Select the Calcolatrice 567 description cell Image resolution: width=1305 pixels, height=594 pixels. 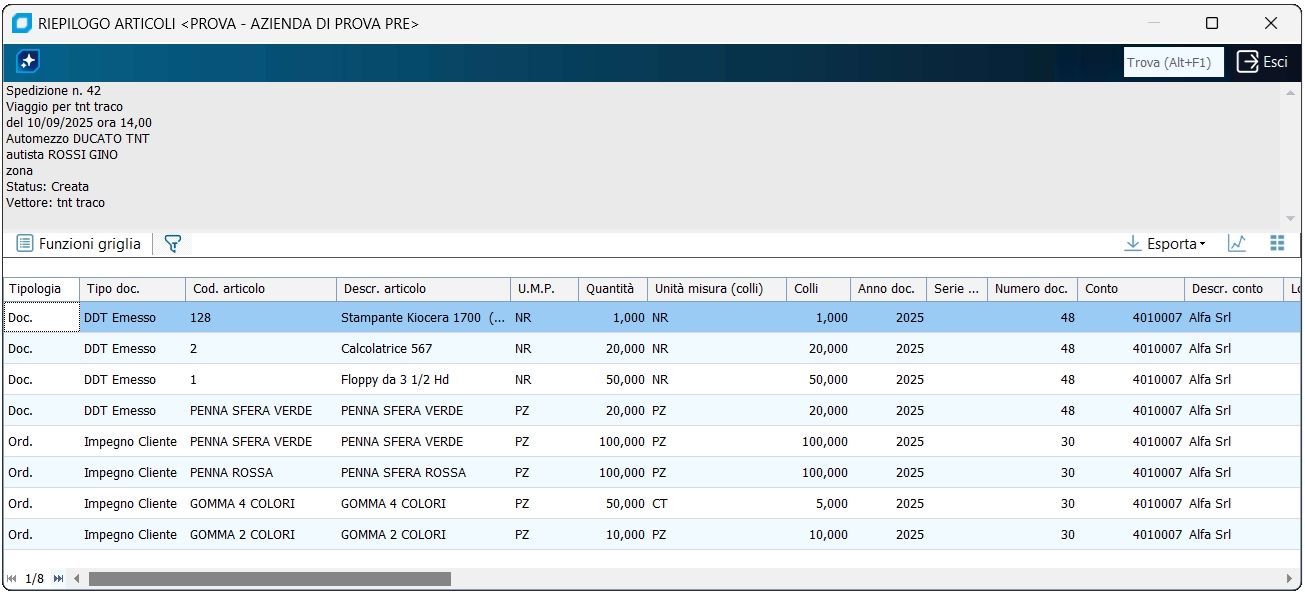[x=424, y=349]
